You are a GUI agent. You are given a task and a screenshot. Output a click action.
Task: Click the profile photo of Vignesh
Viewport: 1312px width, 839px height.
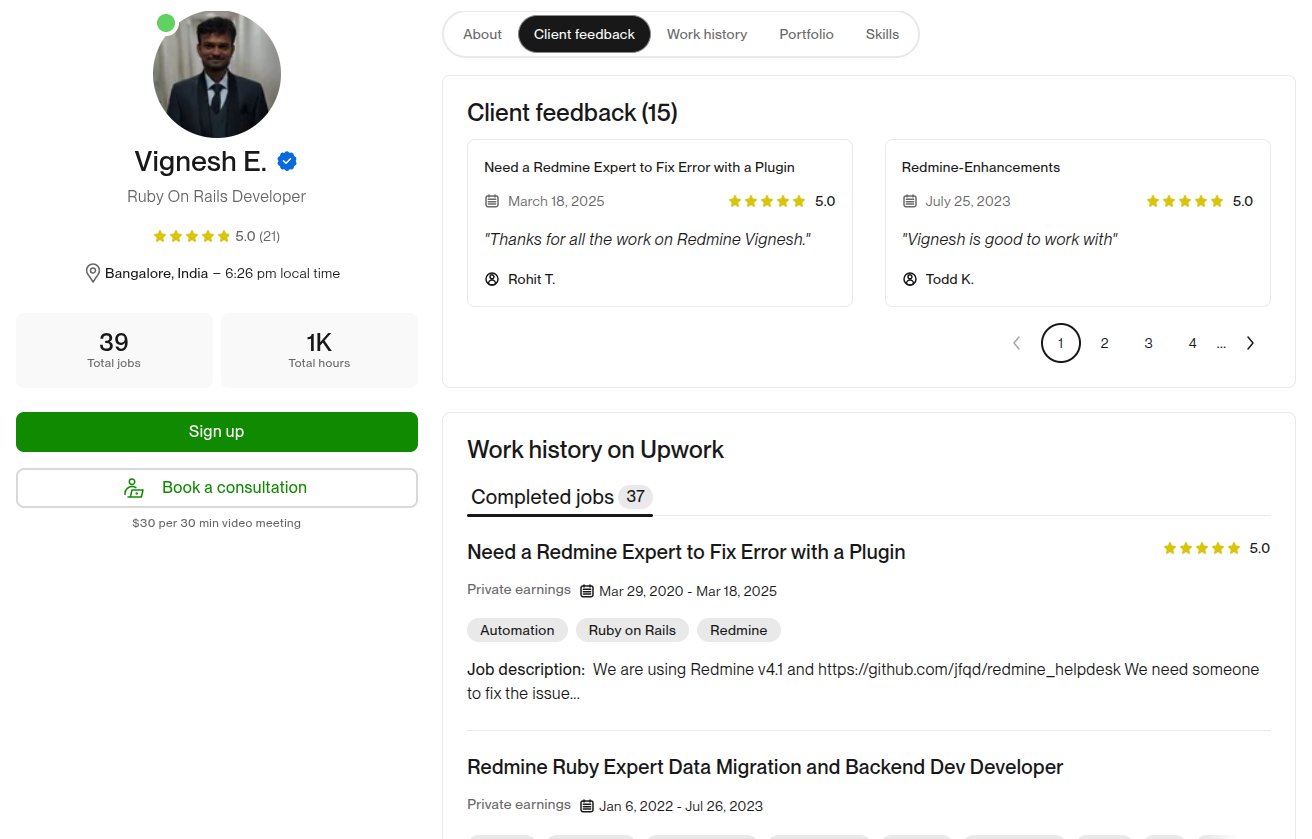pos(217,74)
